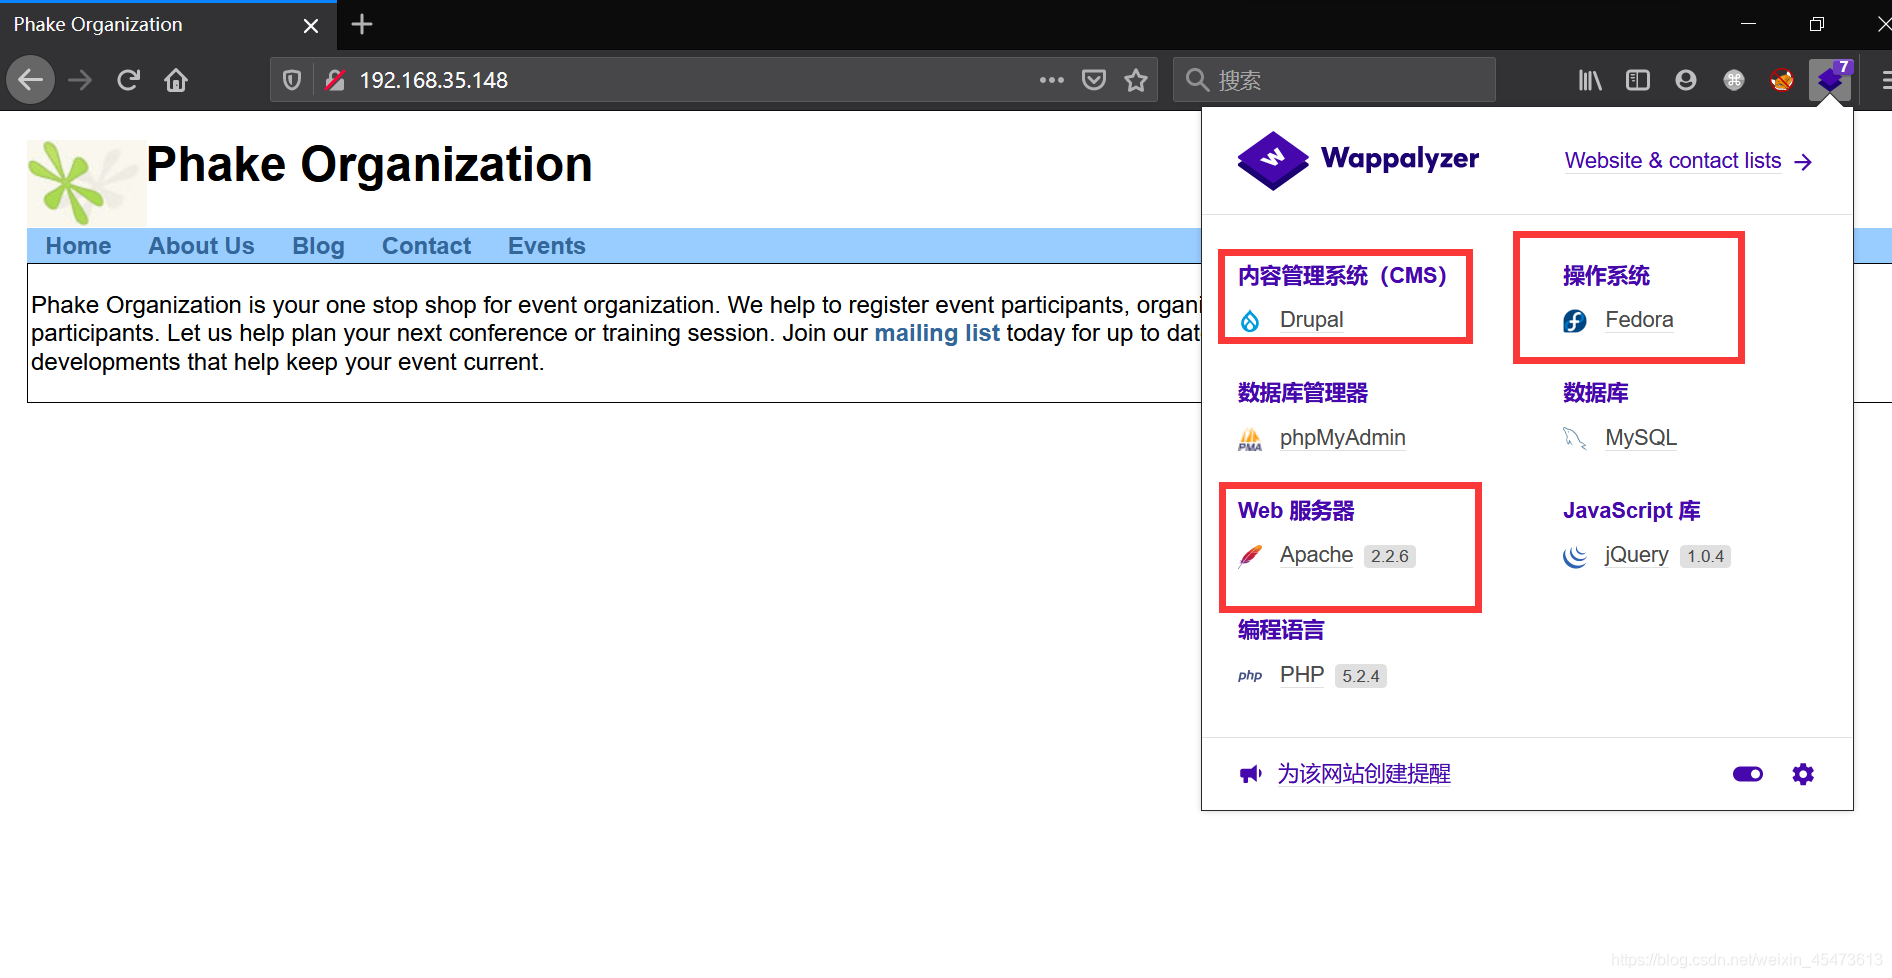
Task: Click the Phake Organization site title
Action: coord(369,164)
